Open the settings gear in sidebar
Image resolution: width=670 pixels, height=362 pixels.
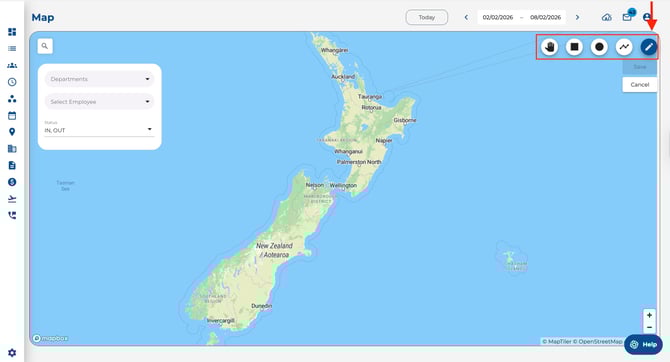pos(12,353)
